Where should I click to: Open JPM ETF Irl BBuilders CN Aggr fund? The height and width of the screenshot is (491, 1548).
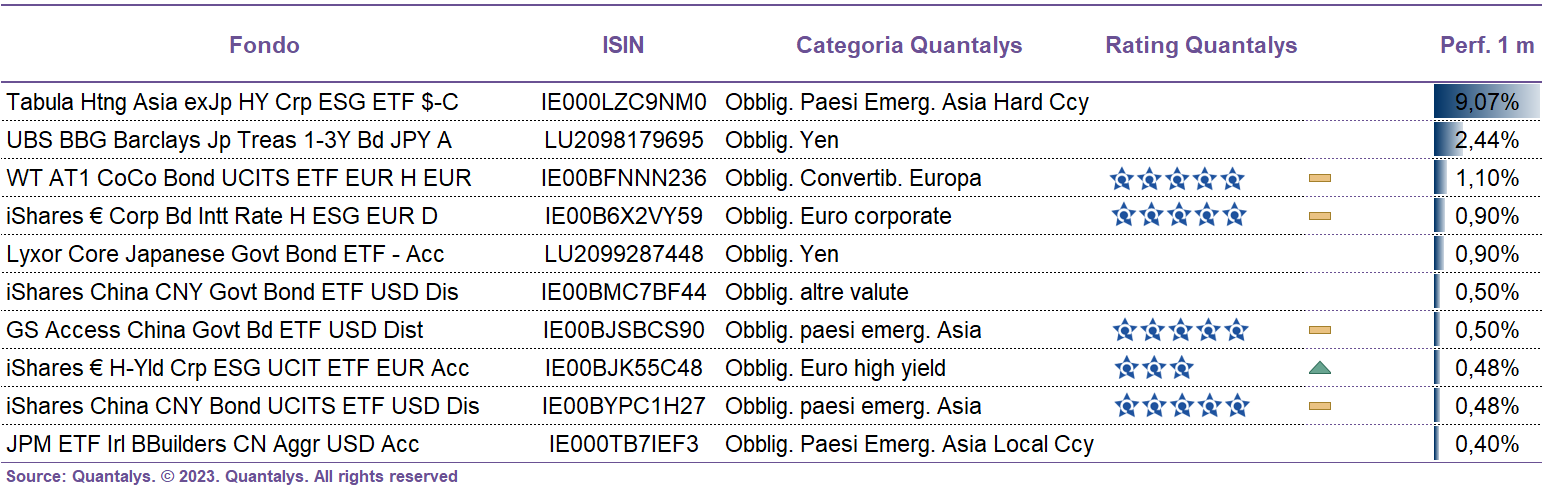(212, 444)
